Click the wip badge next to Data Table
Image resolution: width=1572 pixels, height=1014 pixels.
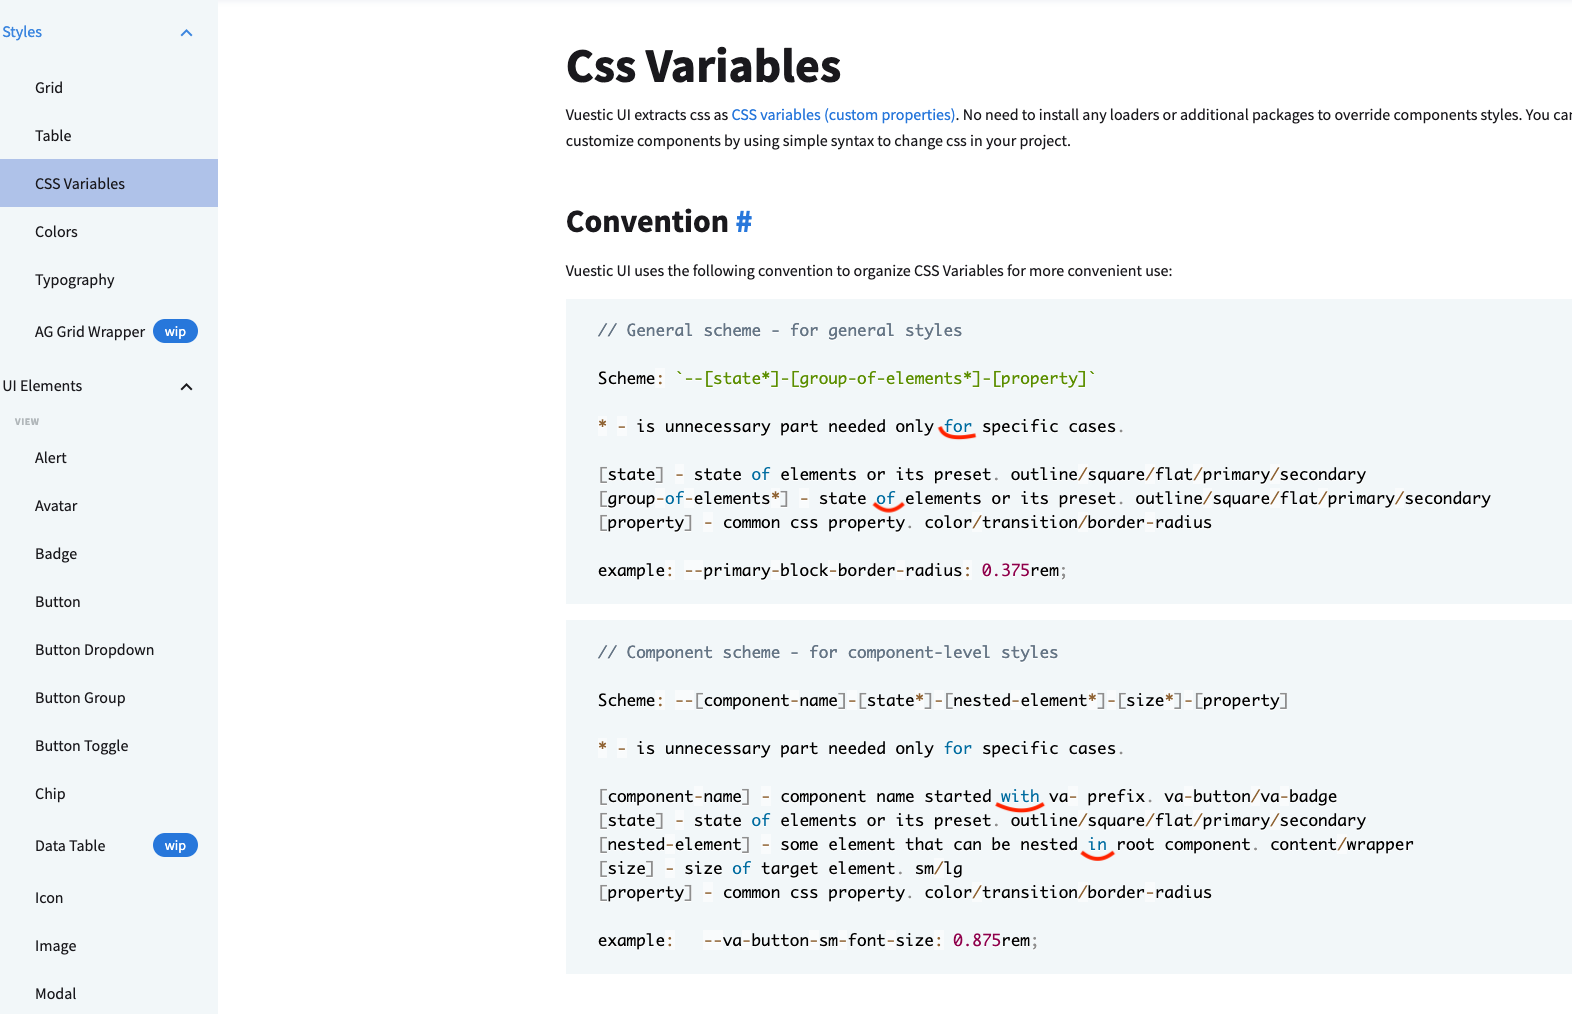pos(175,845)
